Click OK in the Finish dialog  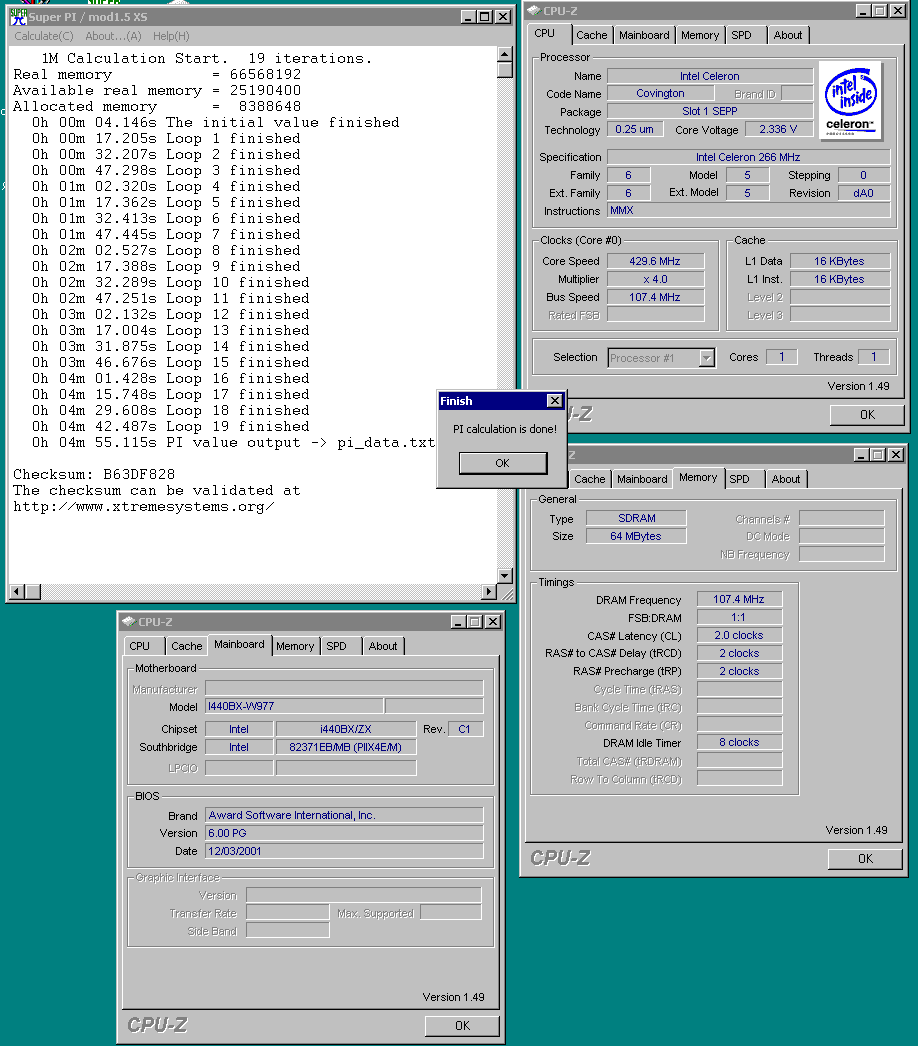click(502, 463)
